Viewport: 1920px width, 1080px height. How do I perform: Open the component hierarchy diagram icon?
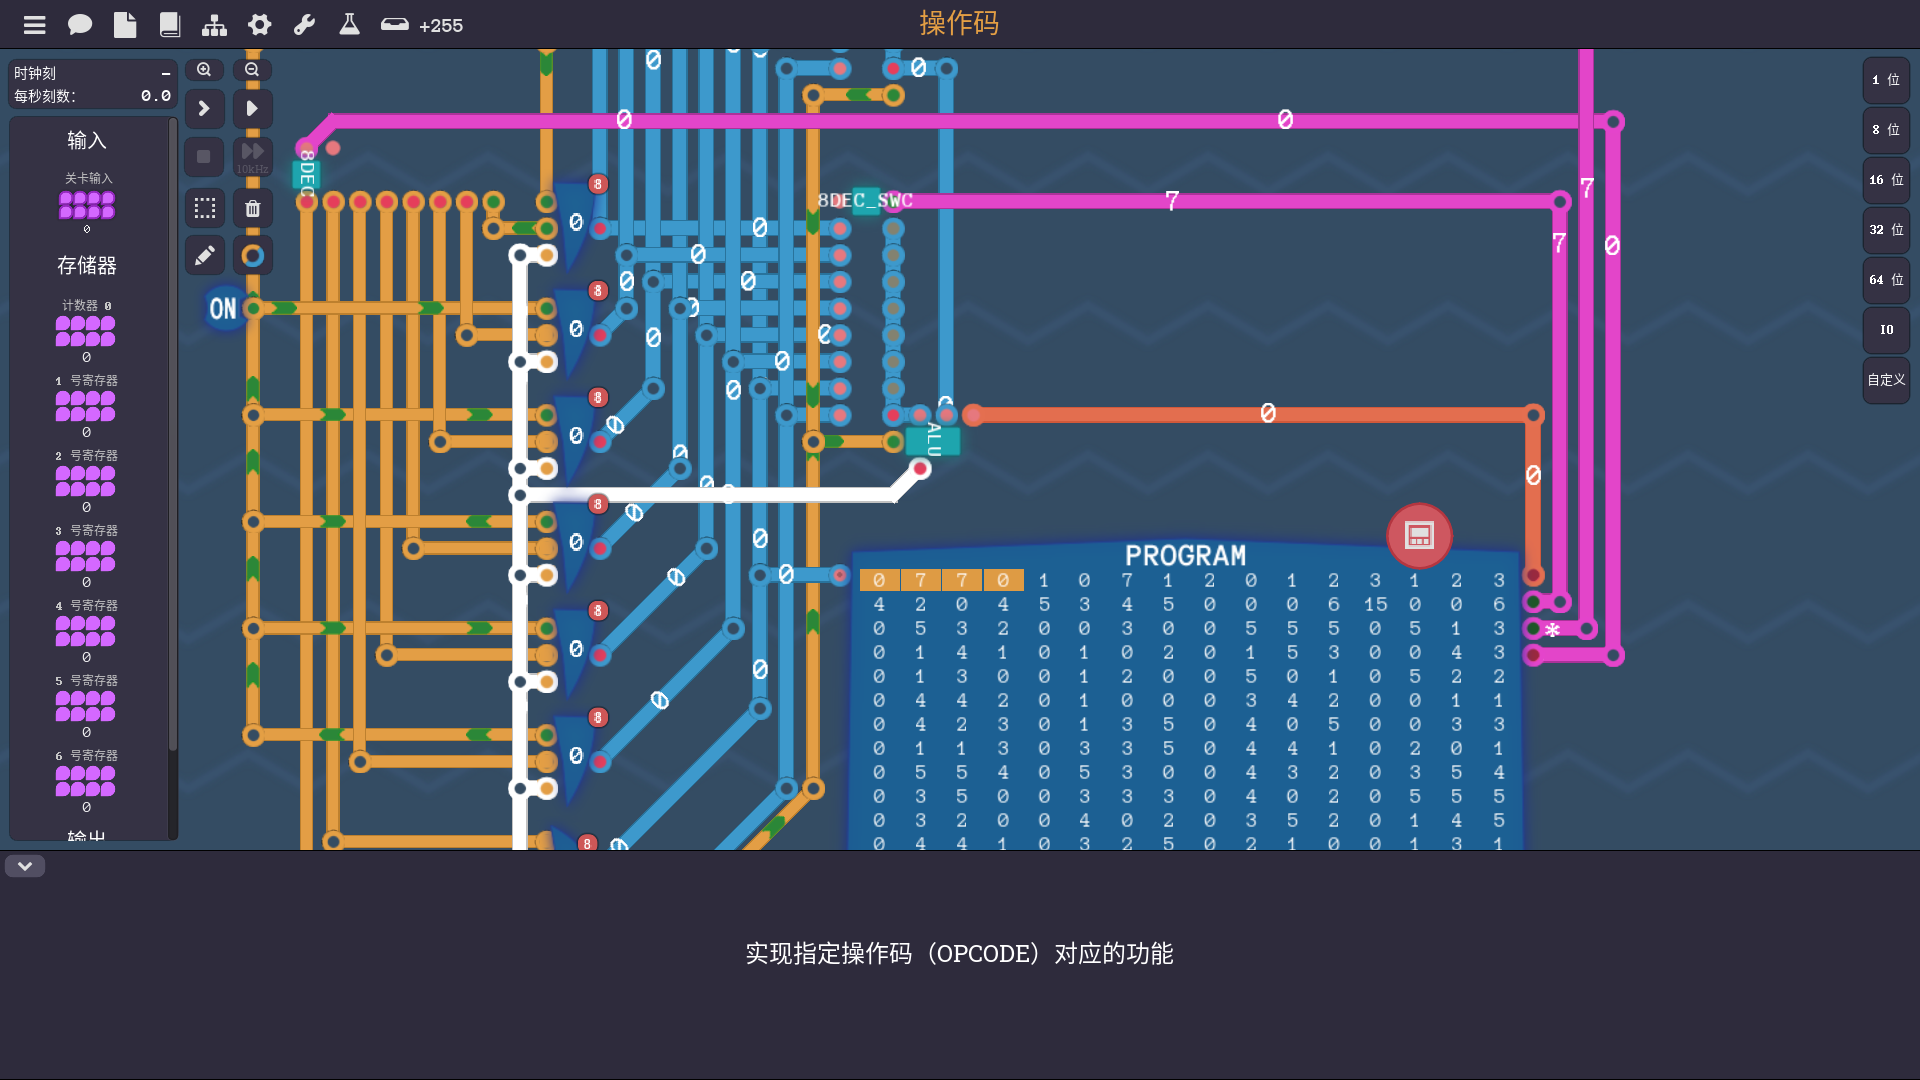pyautogui.click(x=214, y=25)
